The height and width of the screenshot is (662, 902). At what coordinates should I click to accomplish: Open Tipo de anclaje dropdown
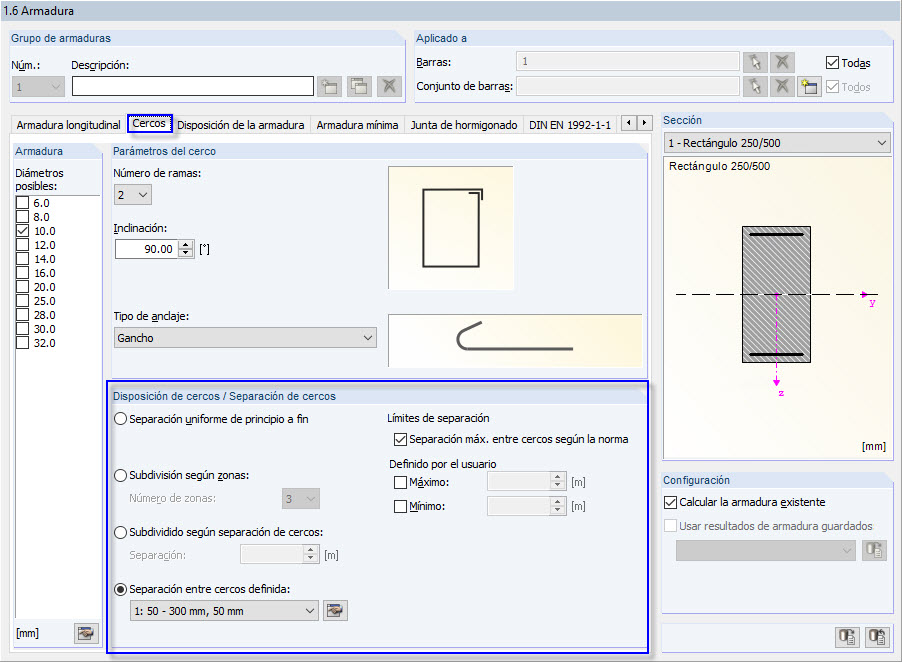(x=245, y=338)
